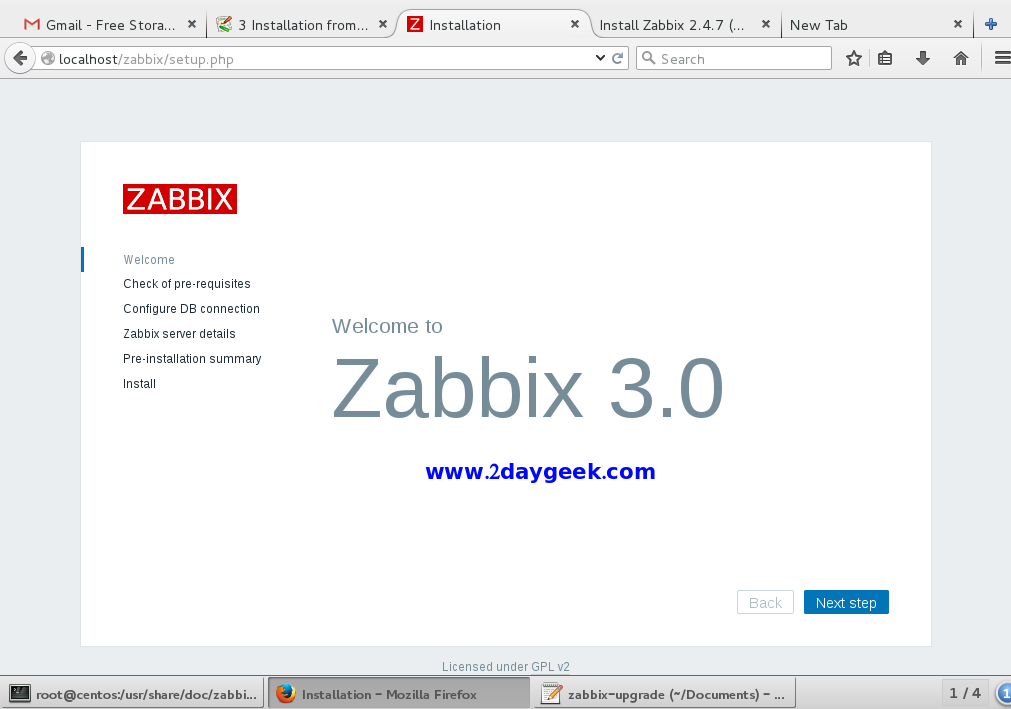Close the Installation tab
This screenshot has width=1011, height=709.
coord(574,24)
